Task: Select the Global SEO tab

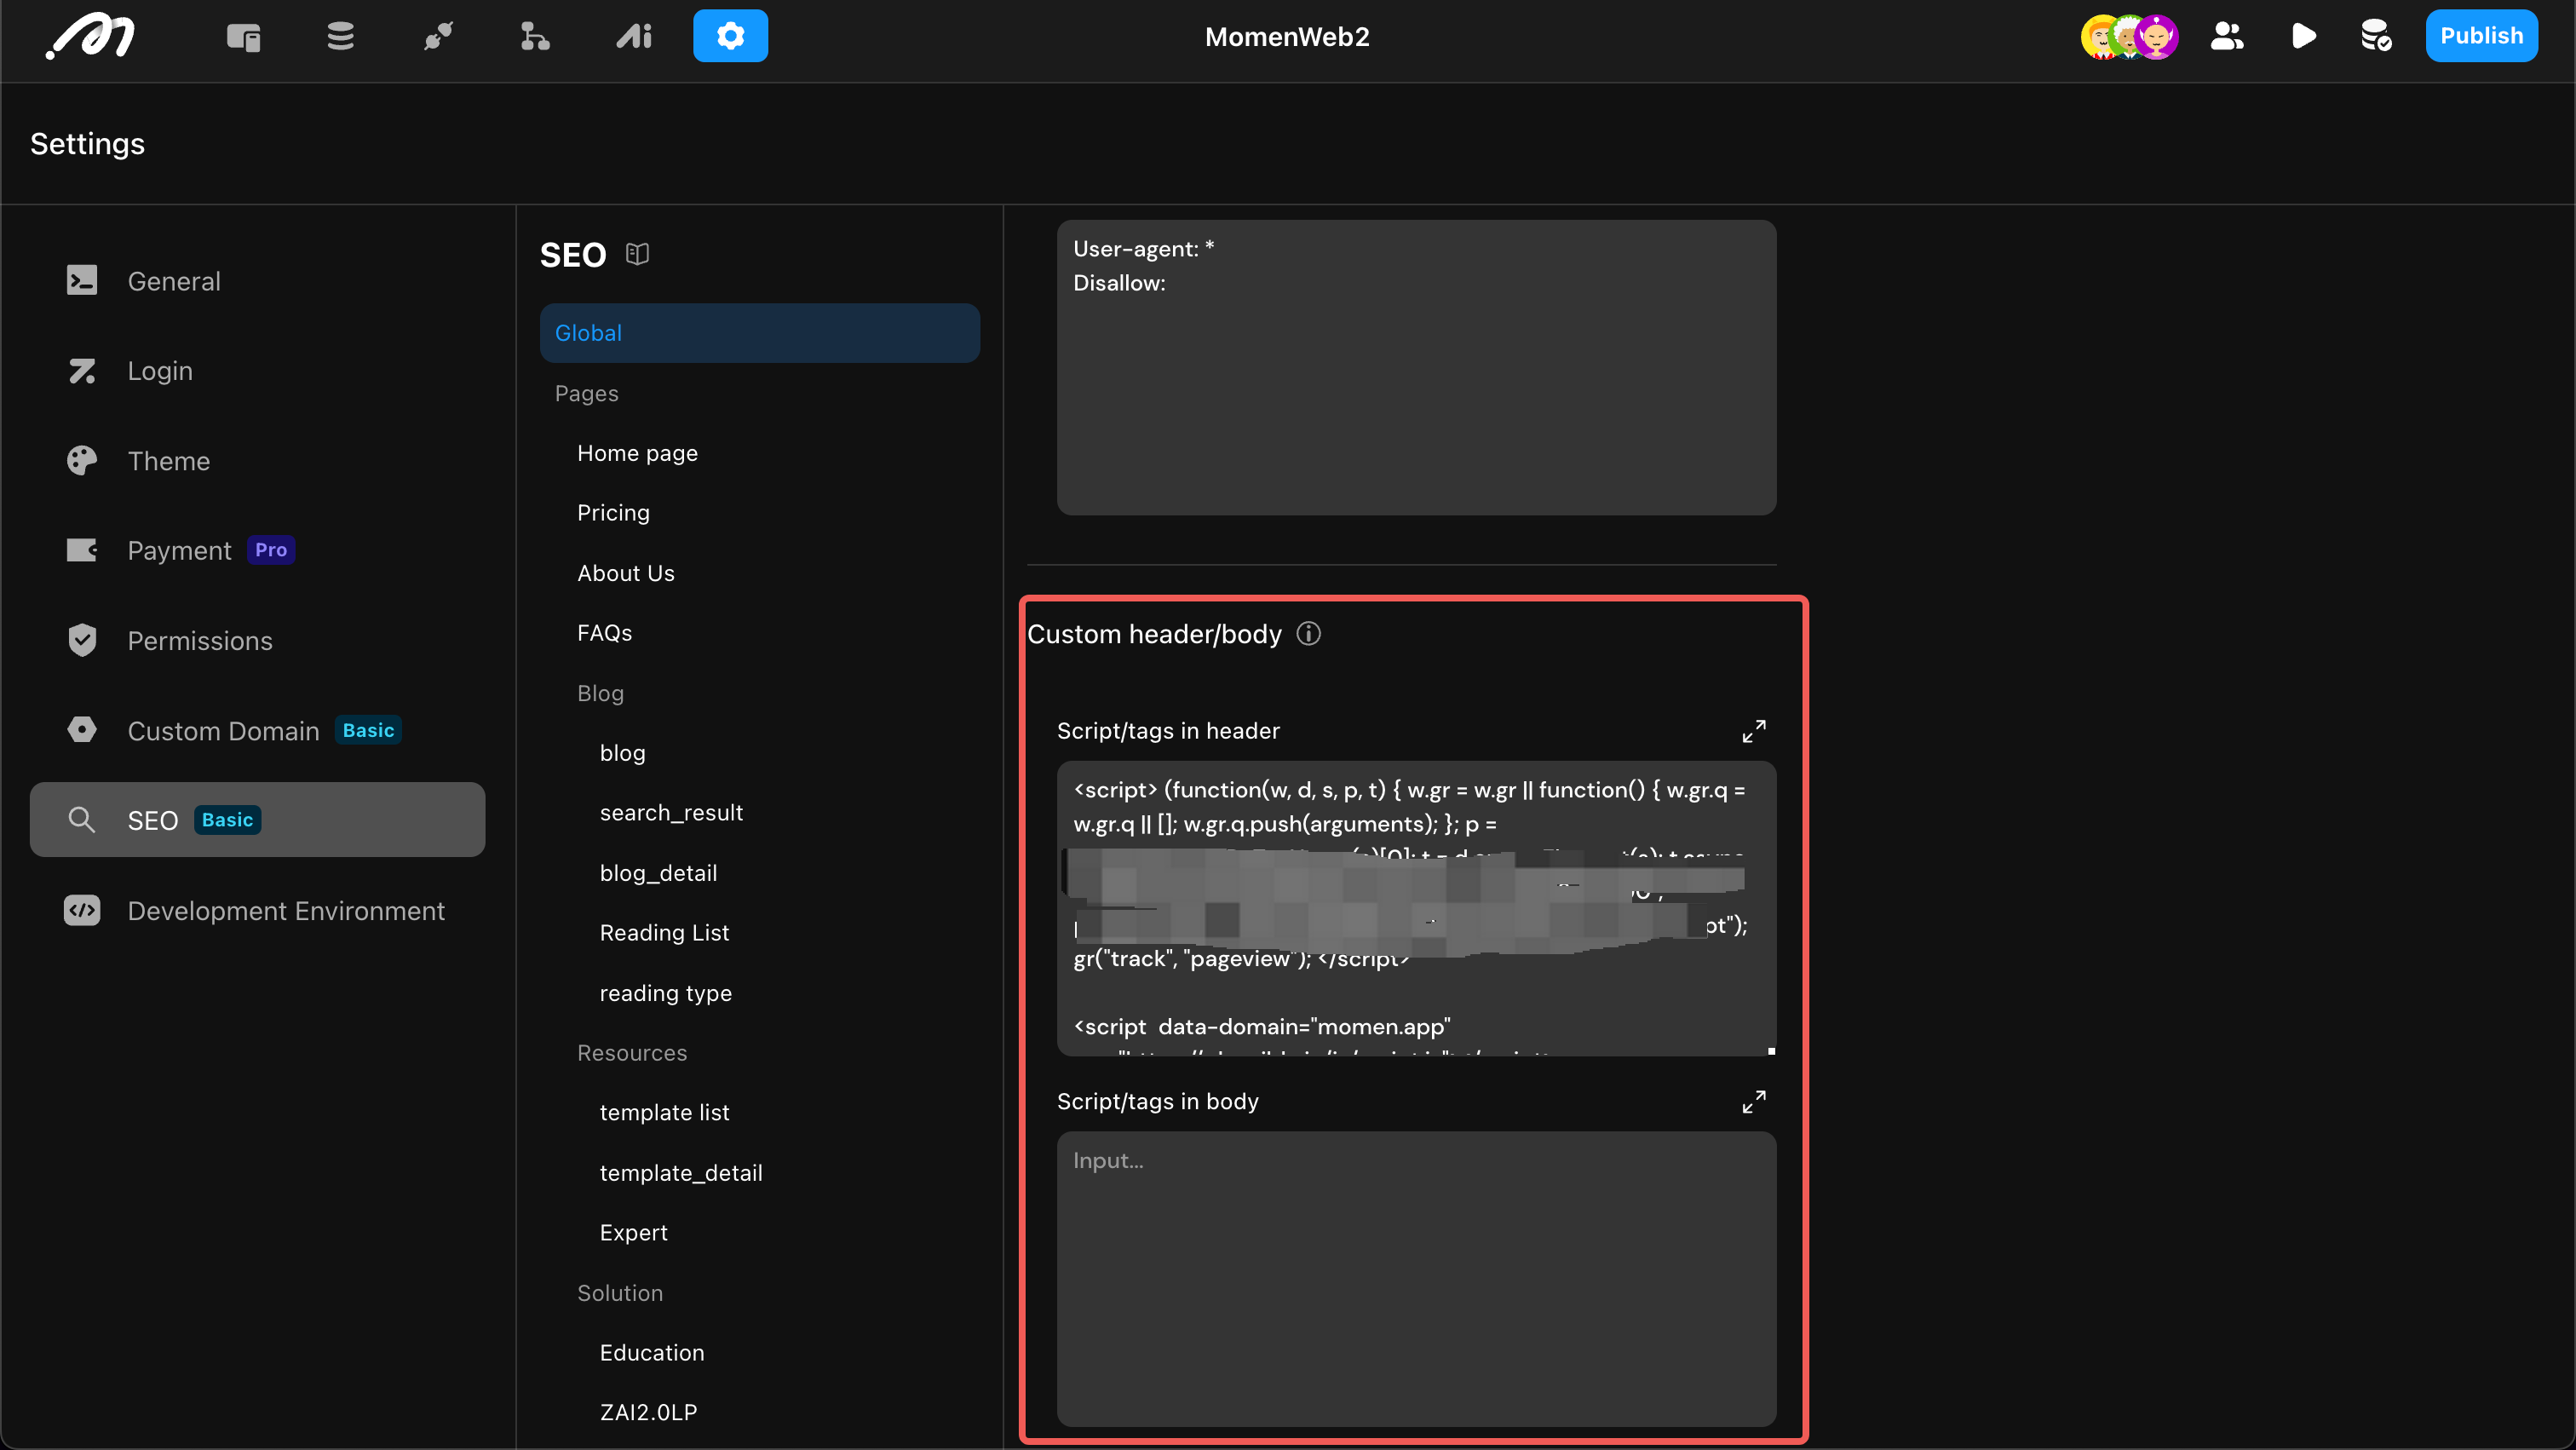Action: 759,333
